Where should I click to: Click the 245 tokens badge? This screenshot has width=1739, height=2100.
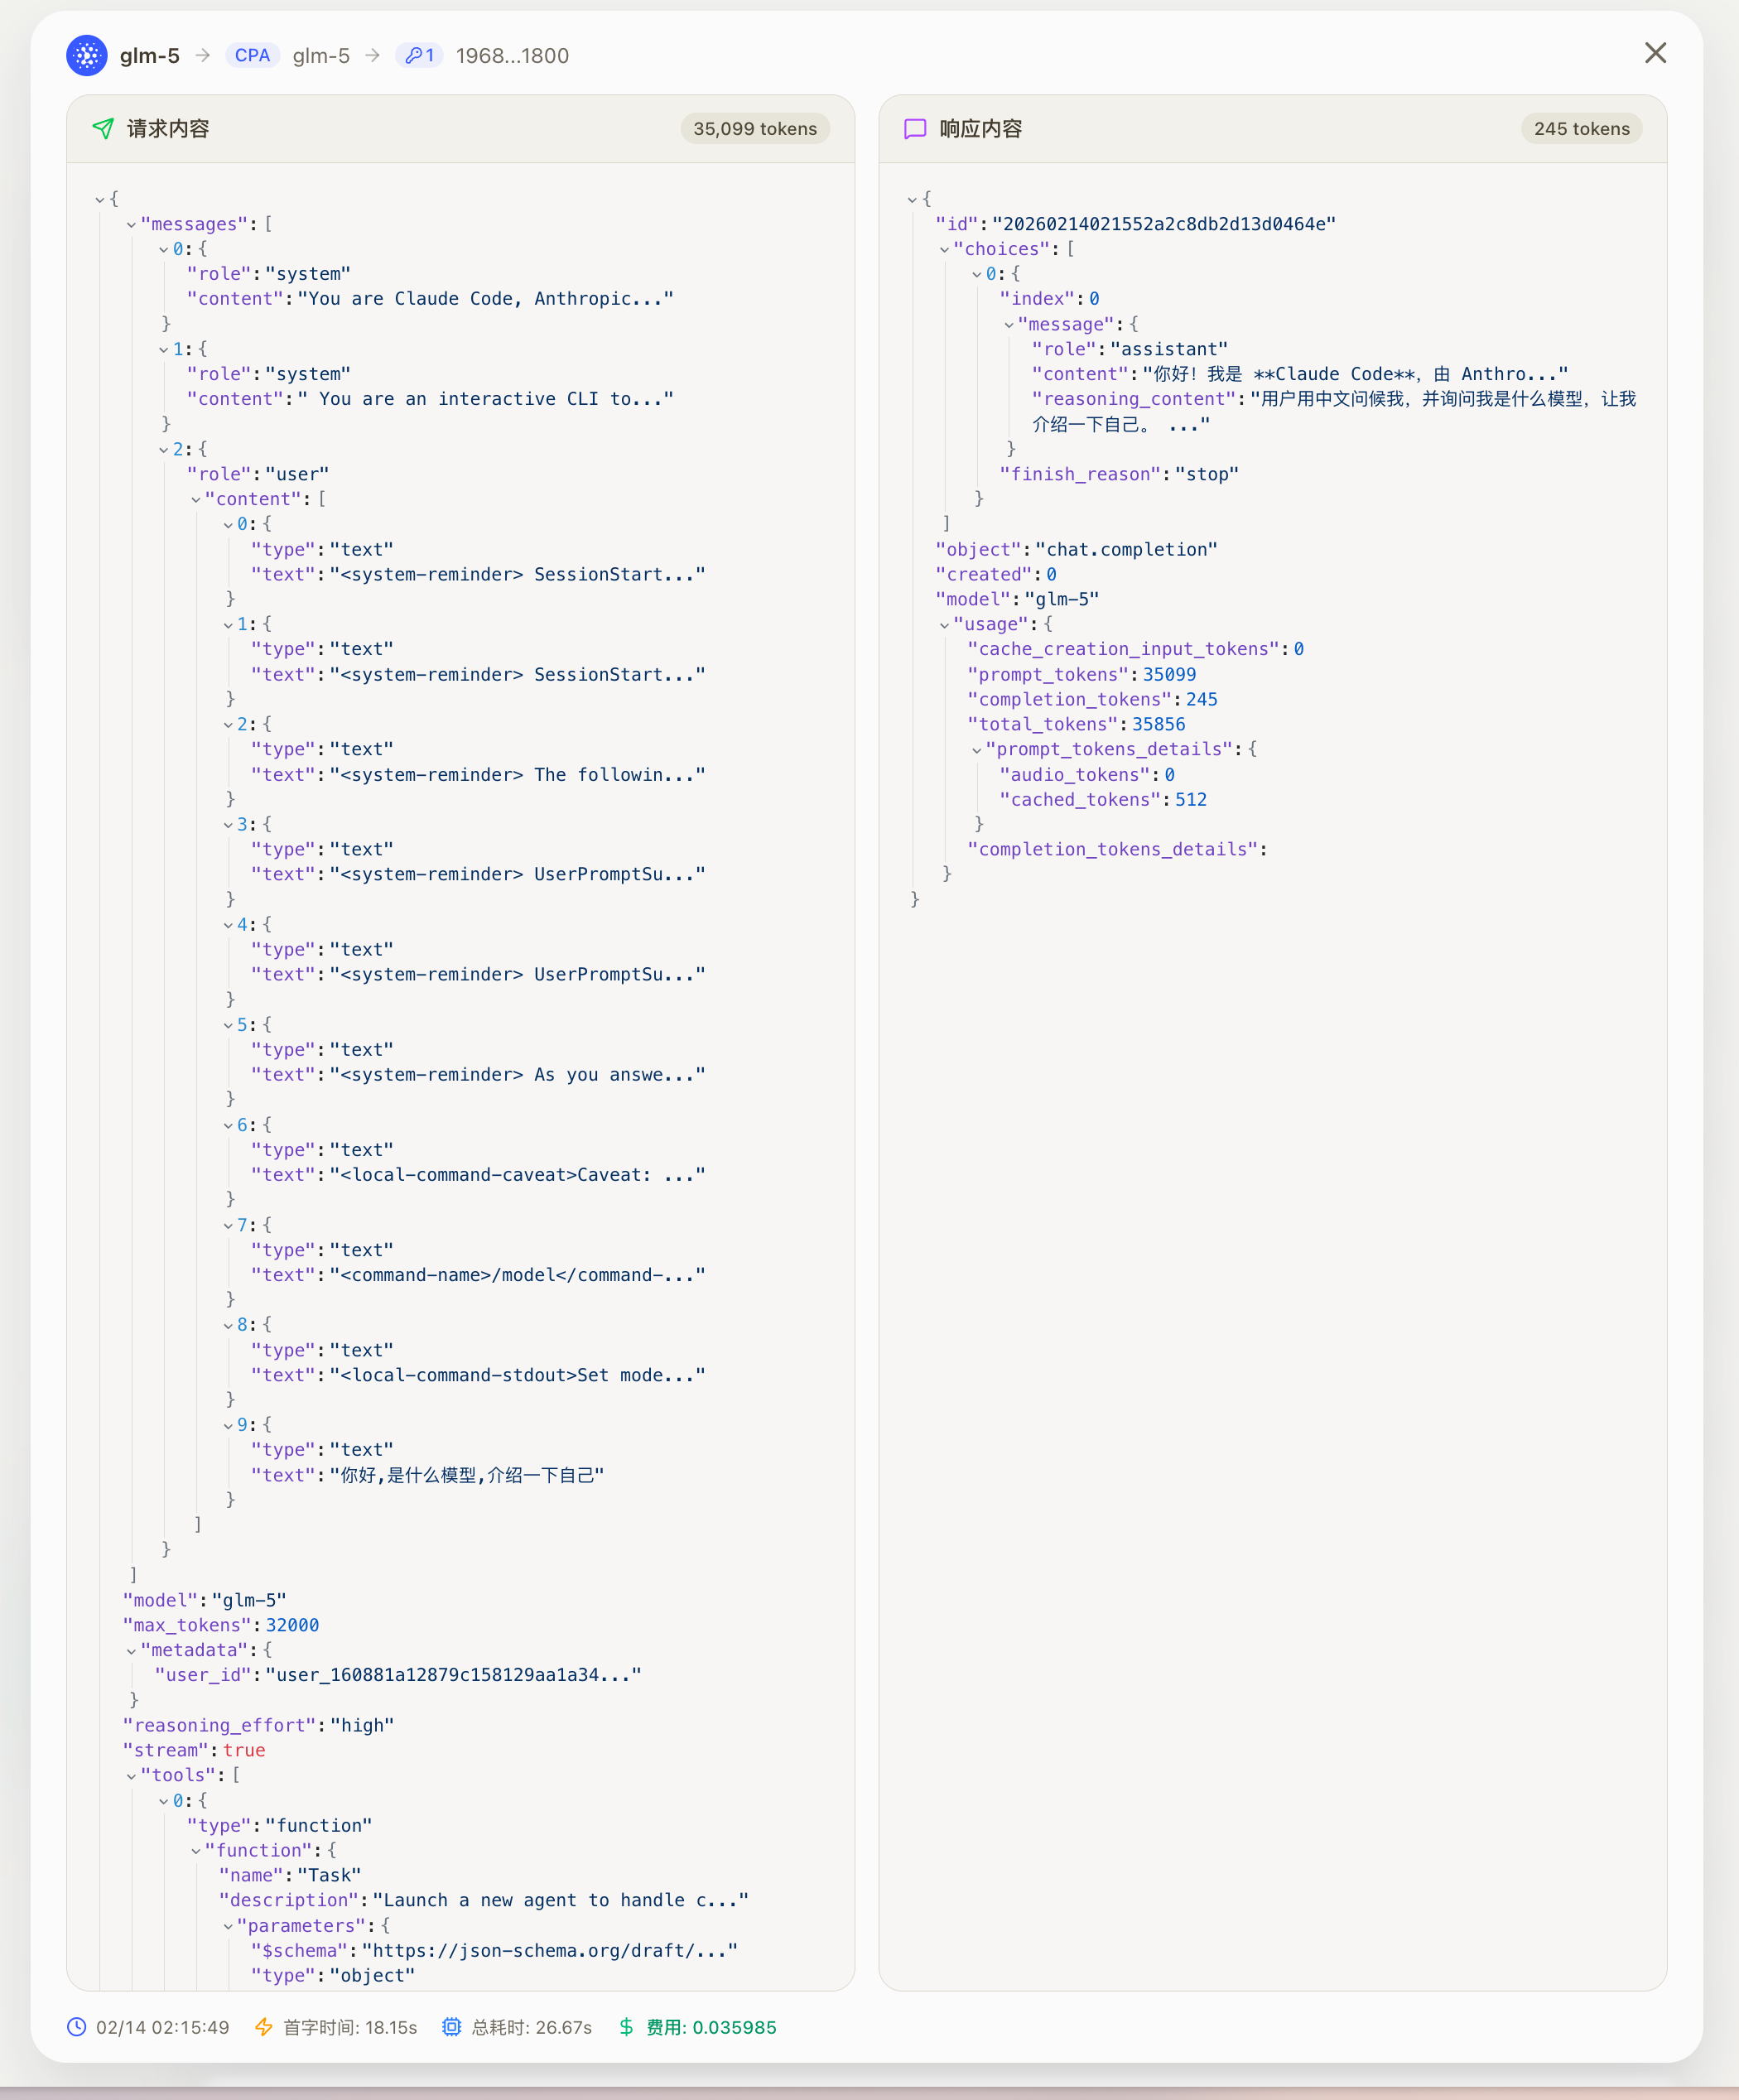1581,128
